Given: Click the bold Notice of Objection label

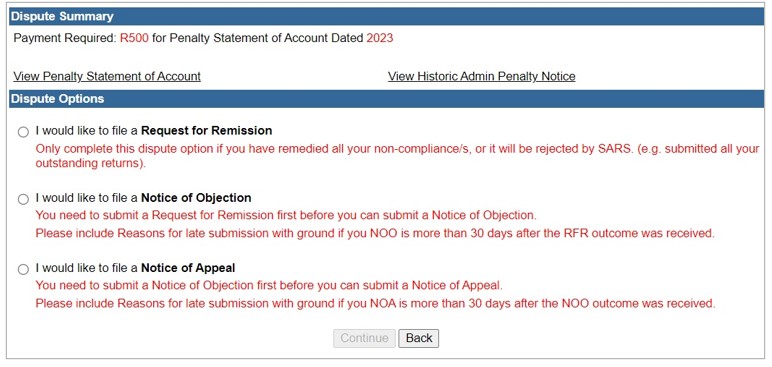Looking at the screenshot, I should (x=196, y=198).
